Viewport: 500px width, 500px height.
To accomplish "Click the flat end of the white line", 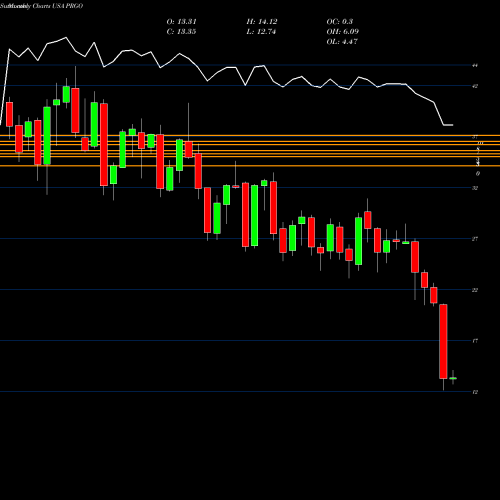I will click(x=448, y=125).
